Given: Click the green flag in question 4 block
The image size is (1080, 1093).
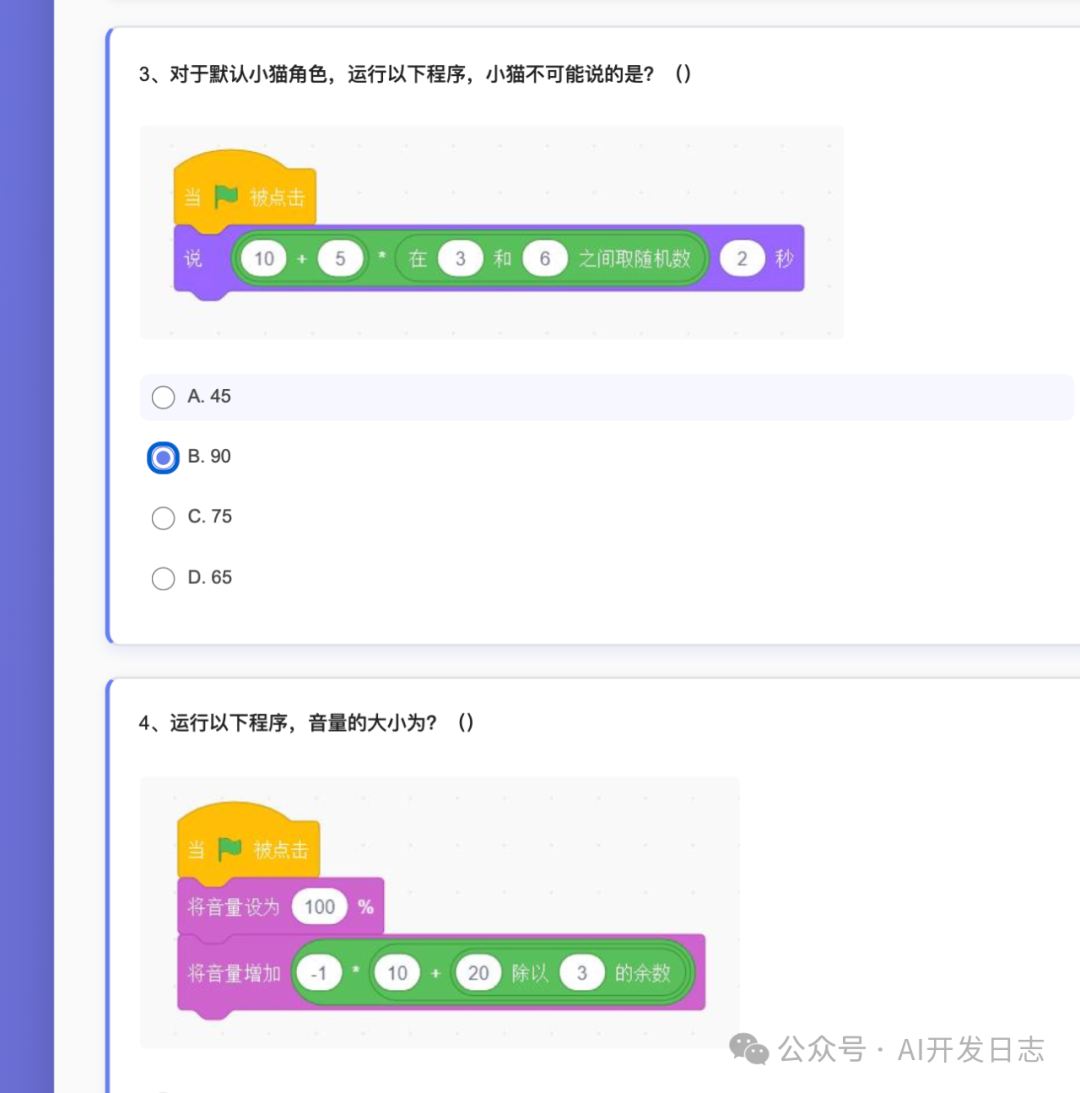Looking at the screenshot, I should click(x=229, y=849).
